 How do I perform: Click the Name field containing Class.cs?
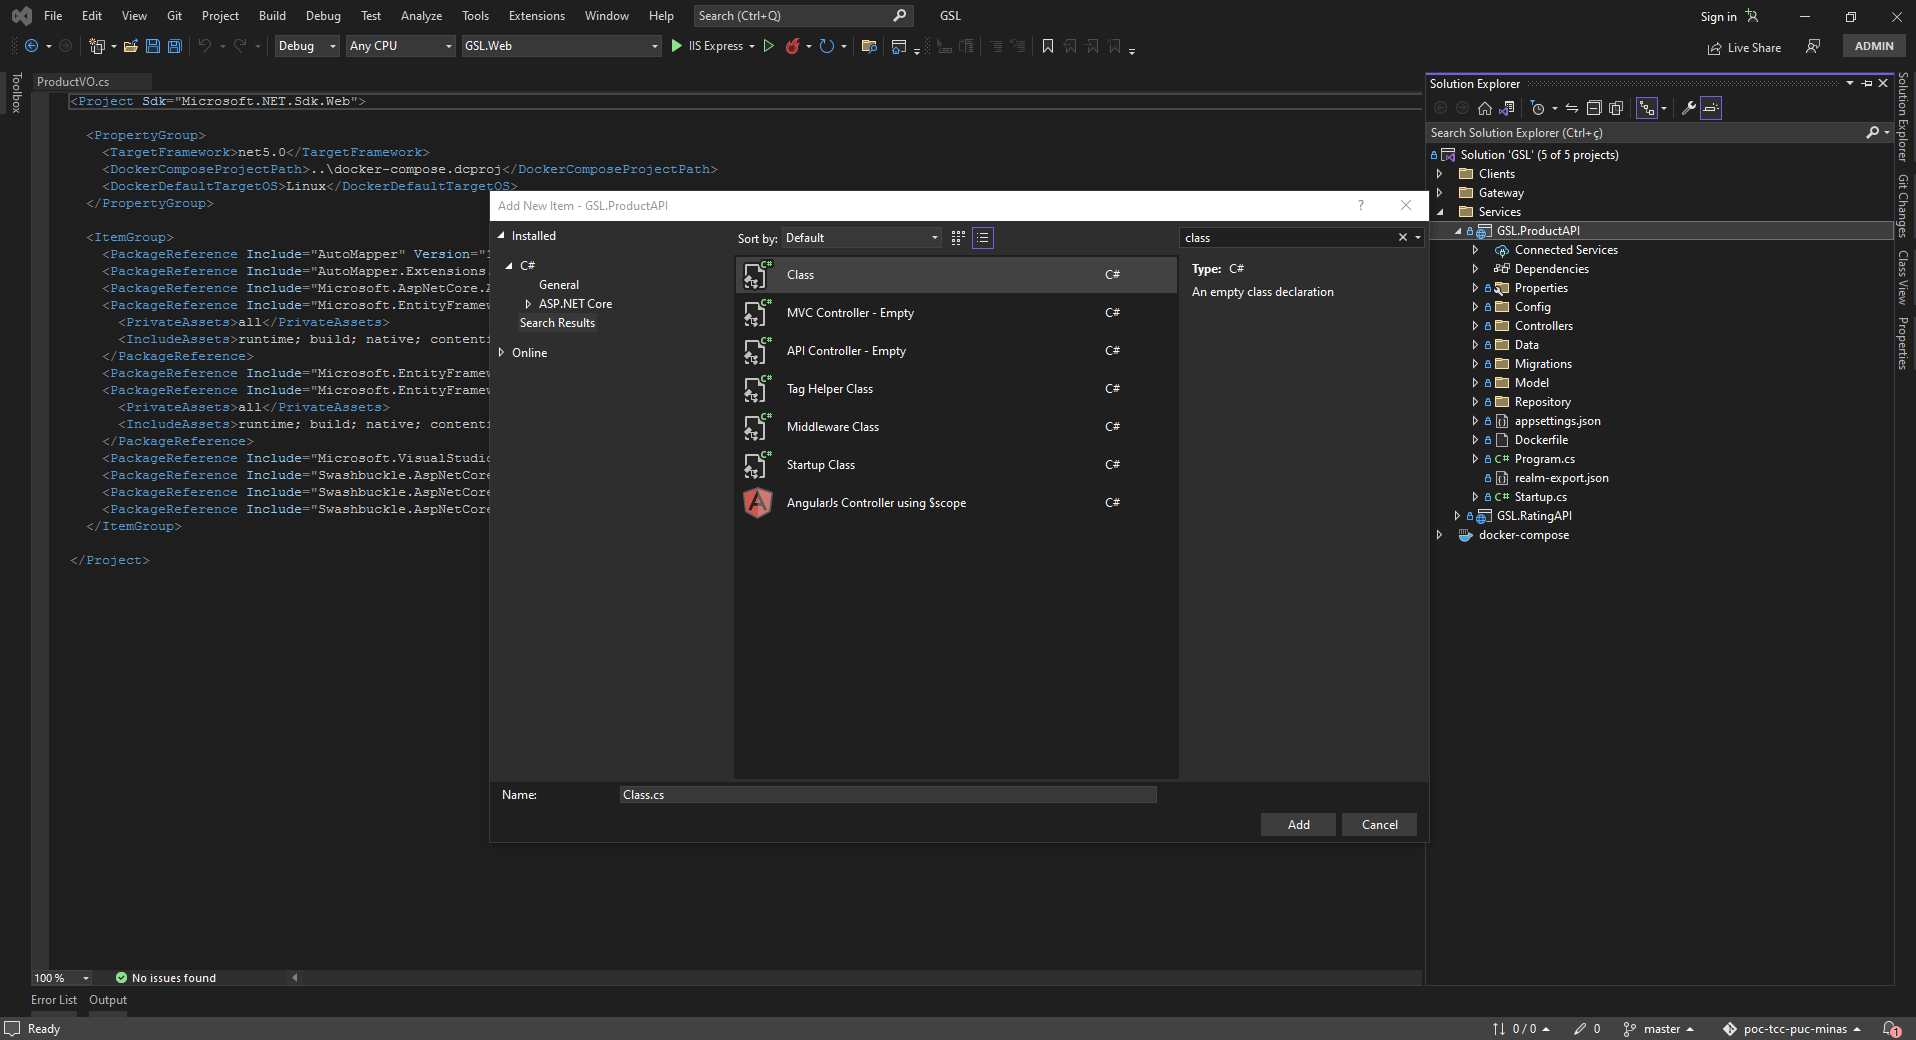click(887, 795)
